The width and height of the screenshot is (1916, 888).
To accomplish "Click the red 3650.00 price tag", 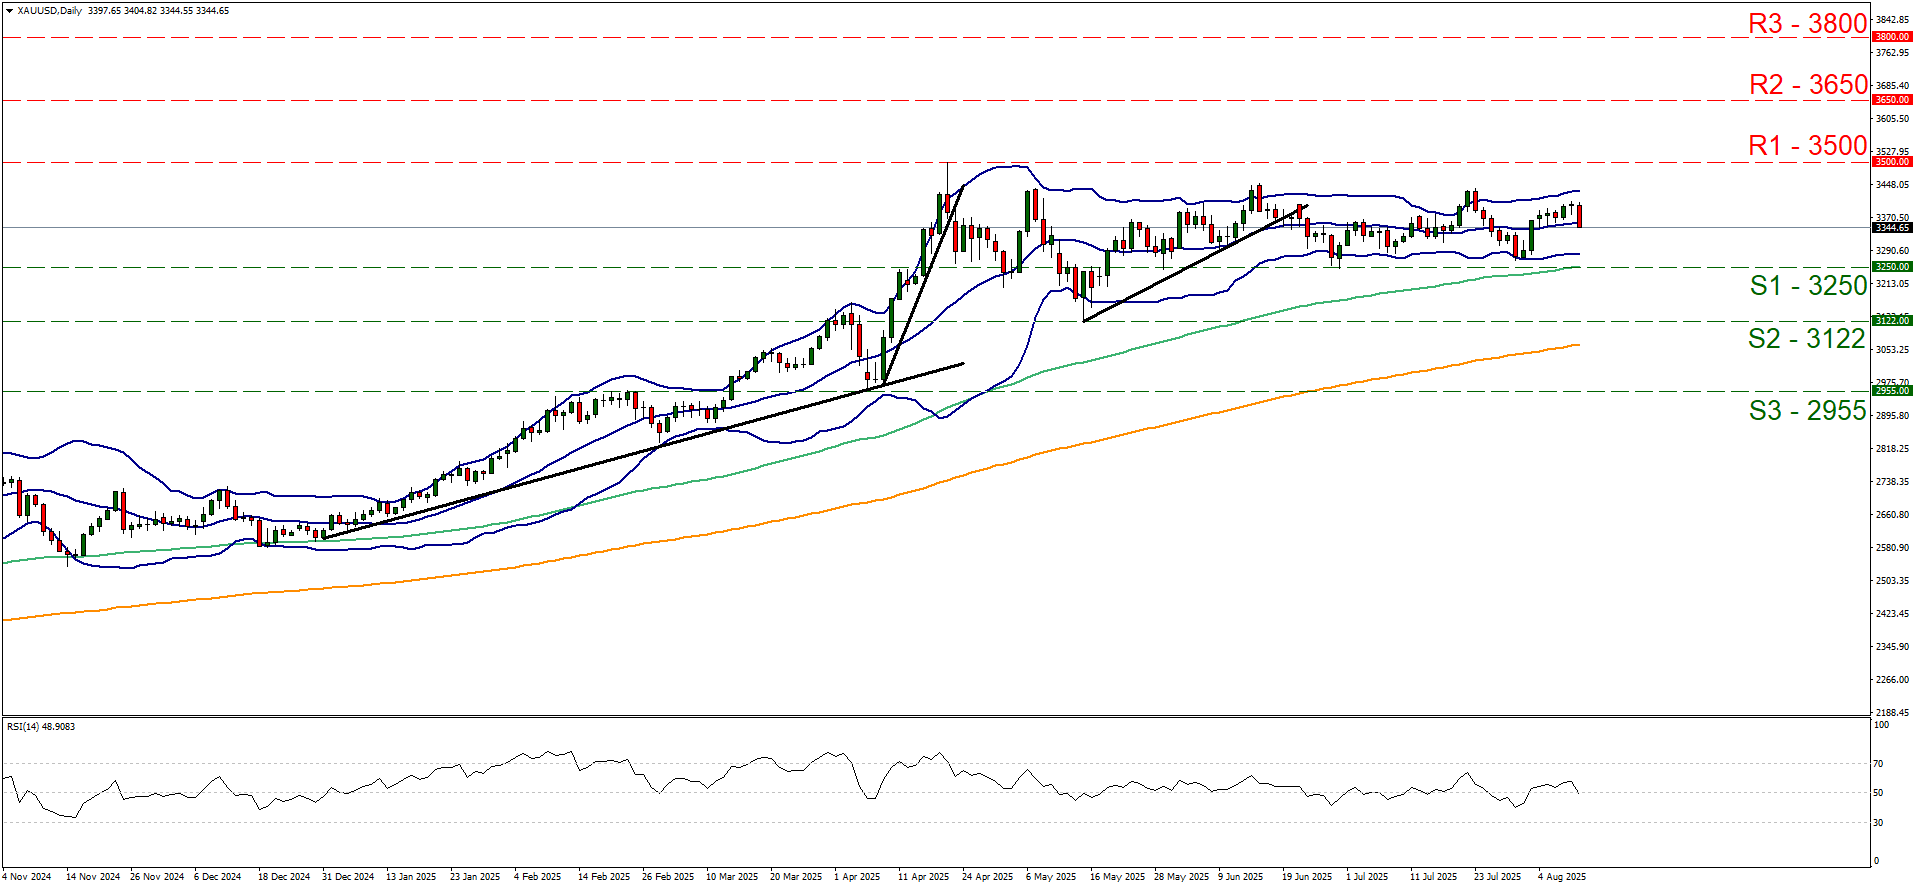I will 1891,100.
